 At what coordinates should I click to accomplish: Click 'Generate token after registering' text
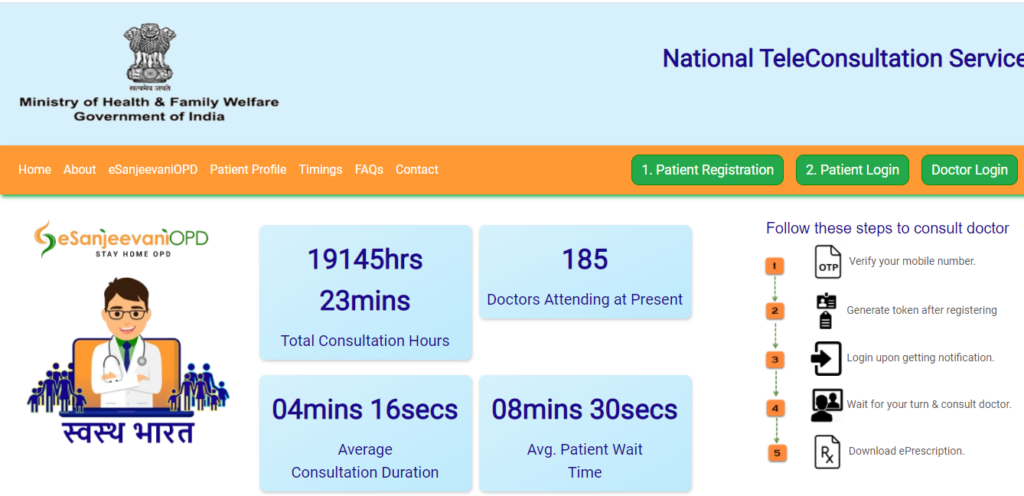click(922, 311)
